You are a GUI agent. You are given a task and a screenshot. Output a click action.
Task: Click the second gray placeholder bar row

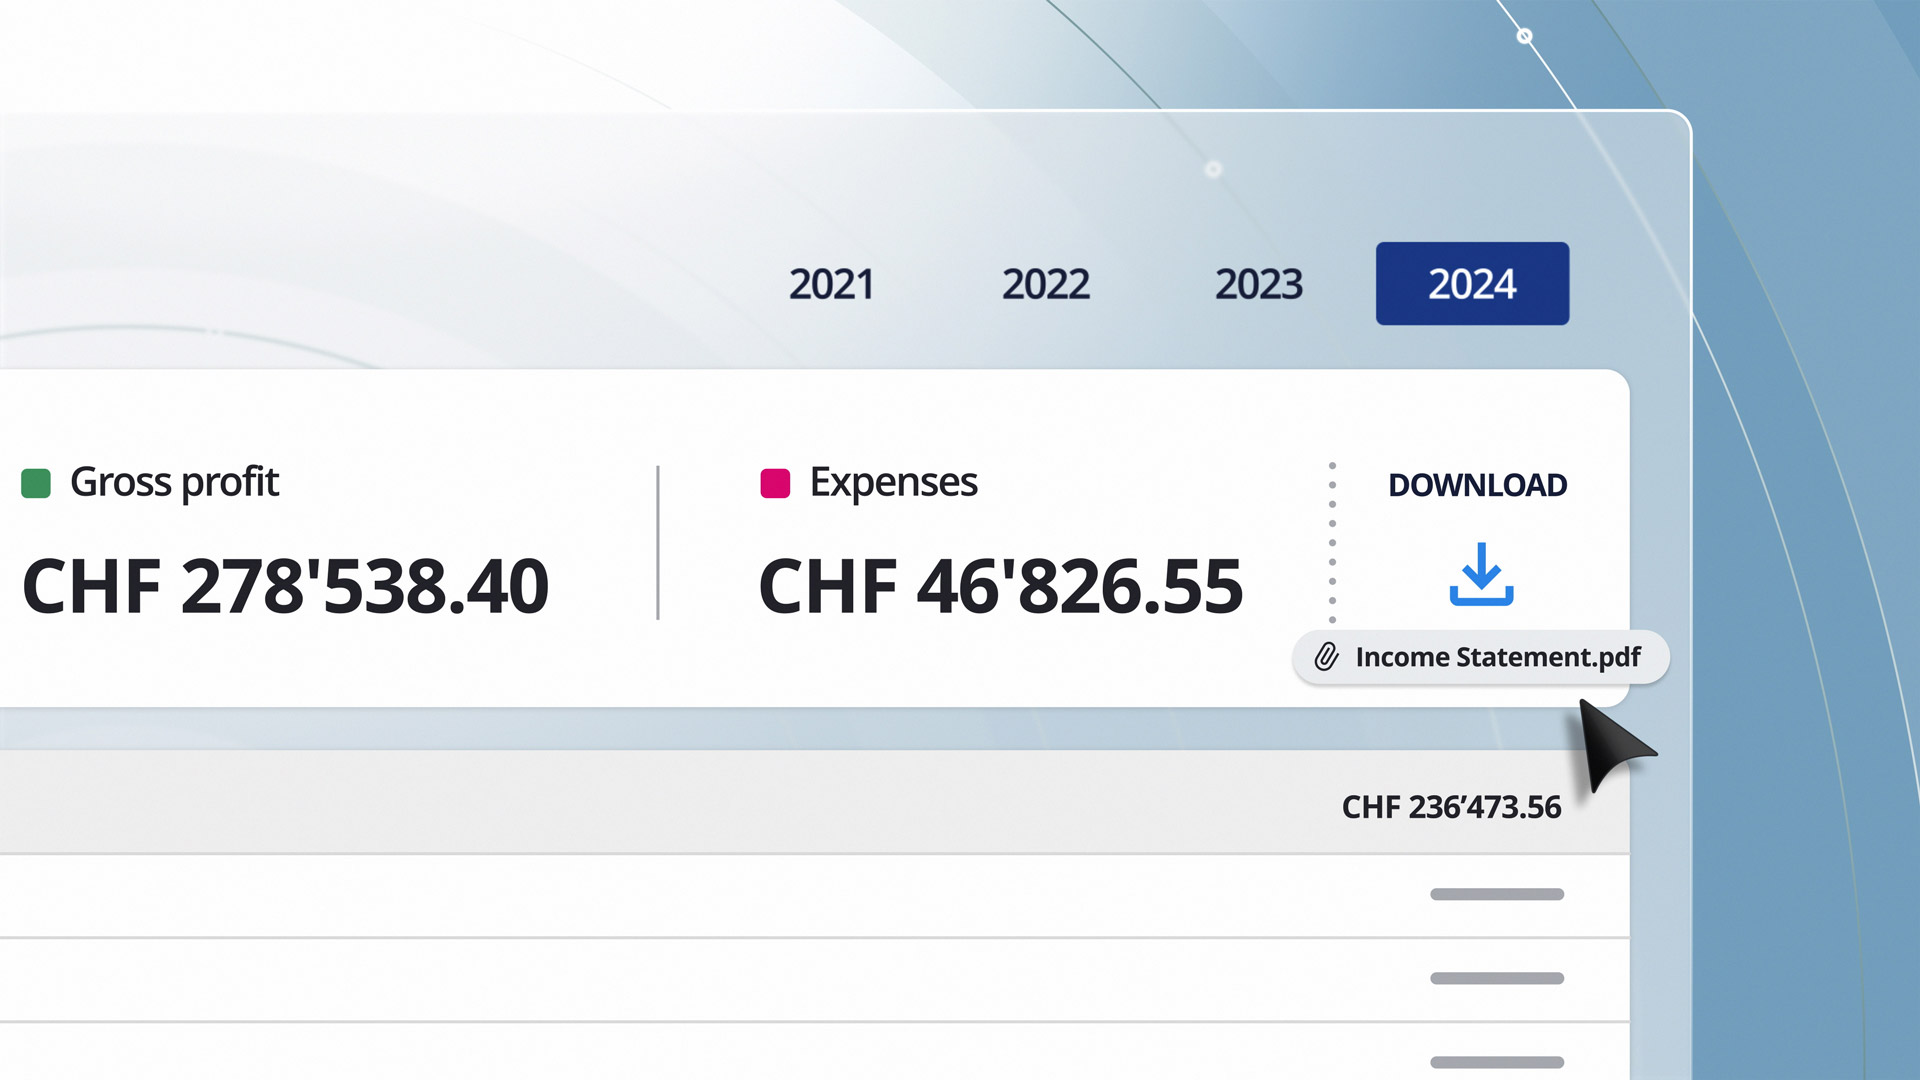[x=1496, y=978]
